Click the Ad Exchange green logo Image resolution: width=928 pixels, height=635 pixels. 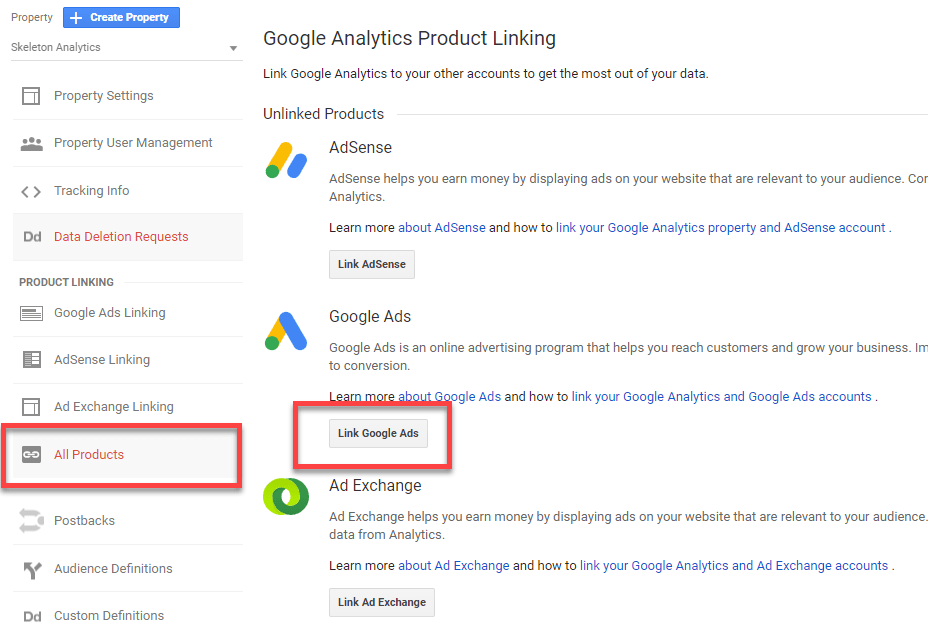286,496
